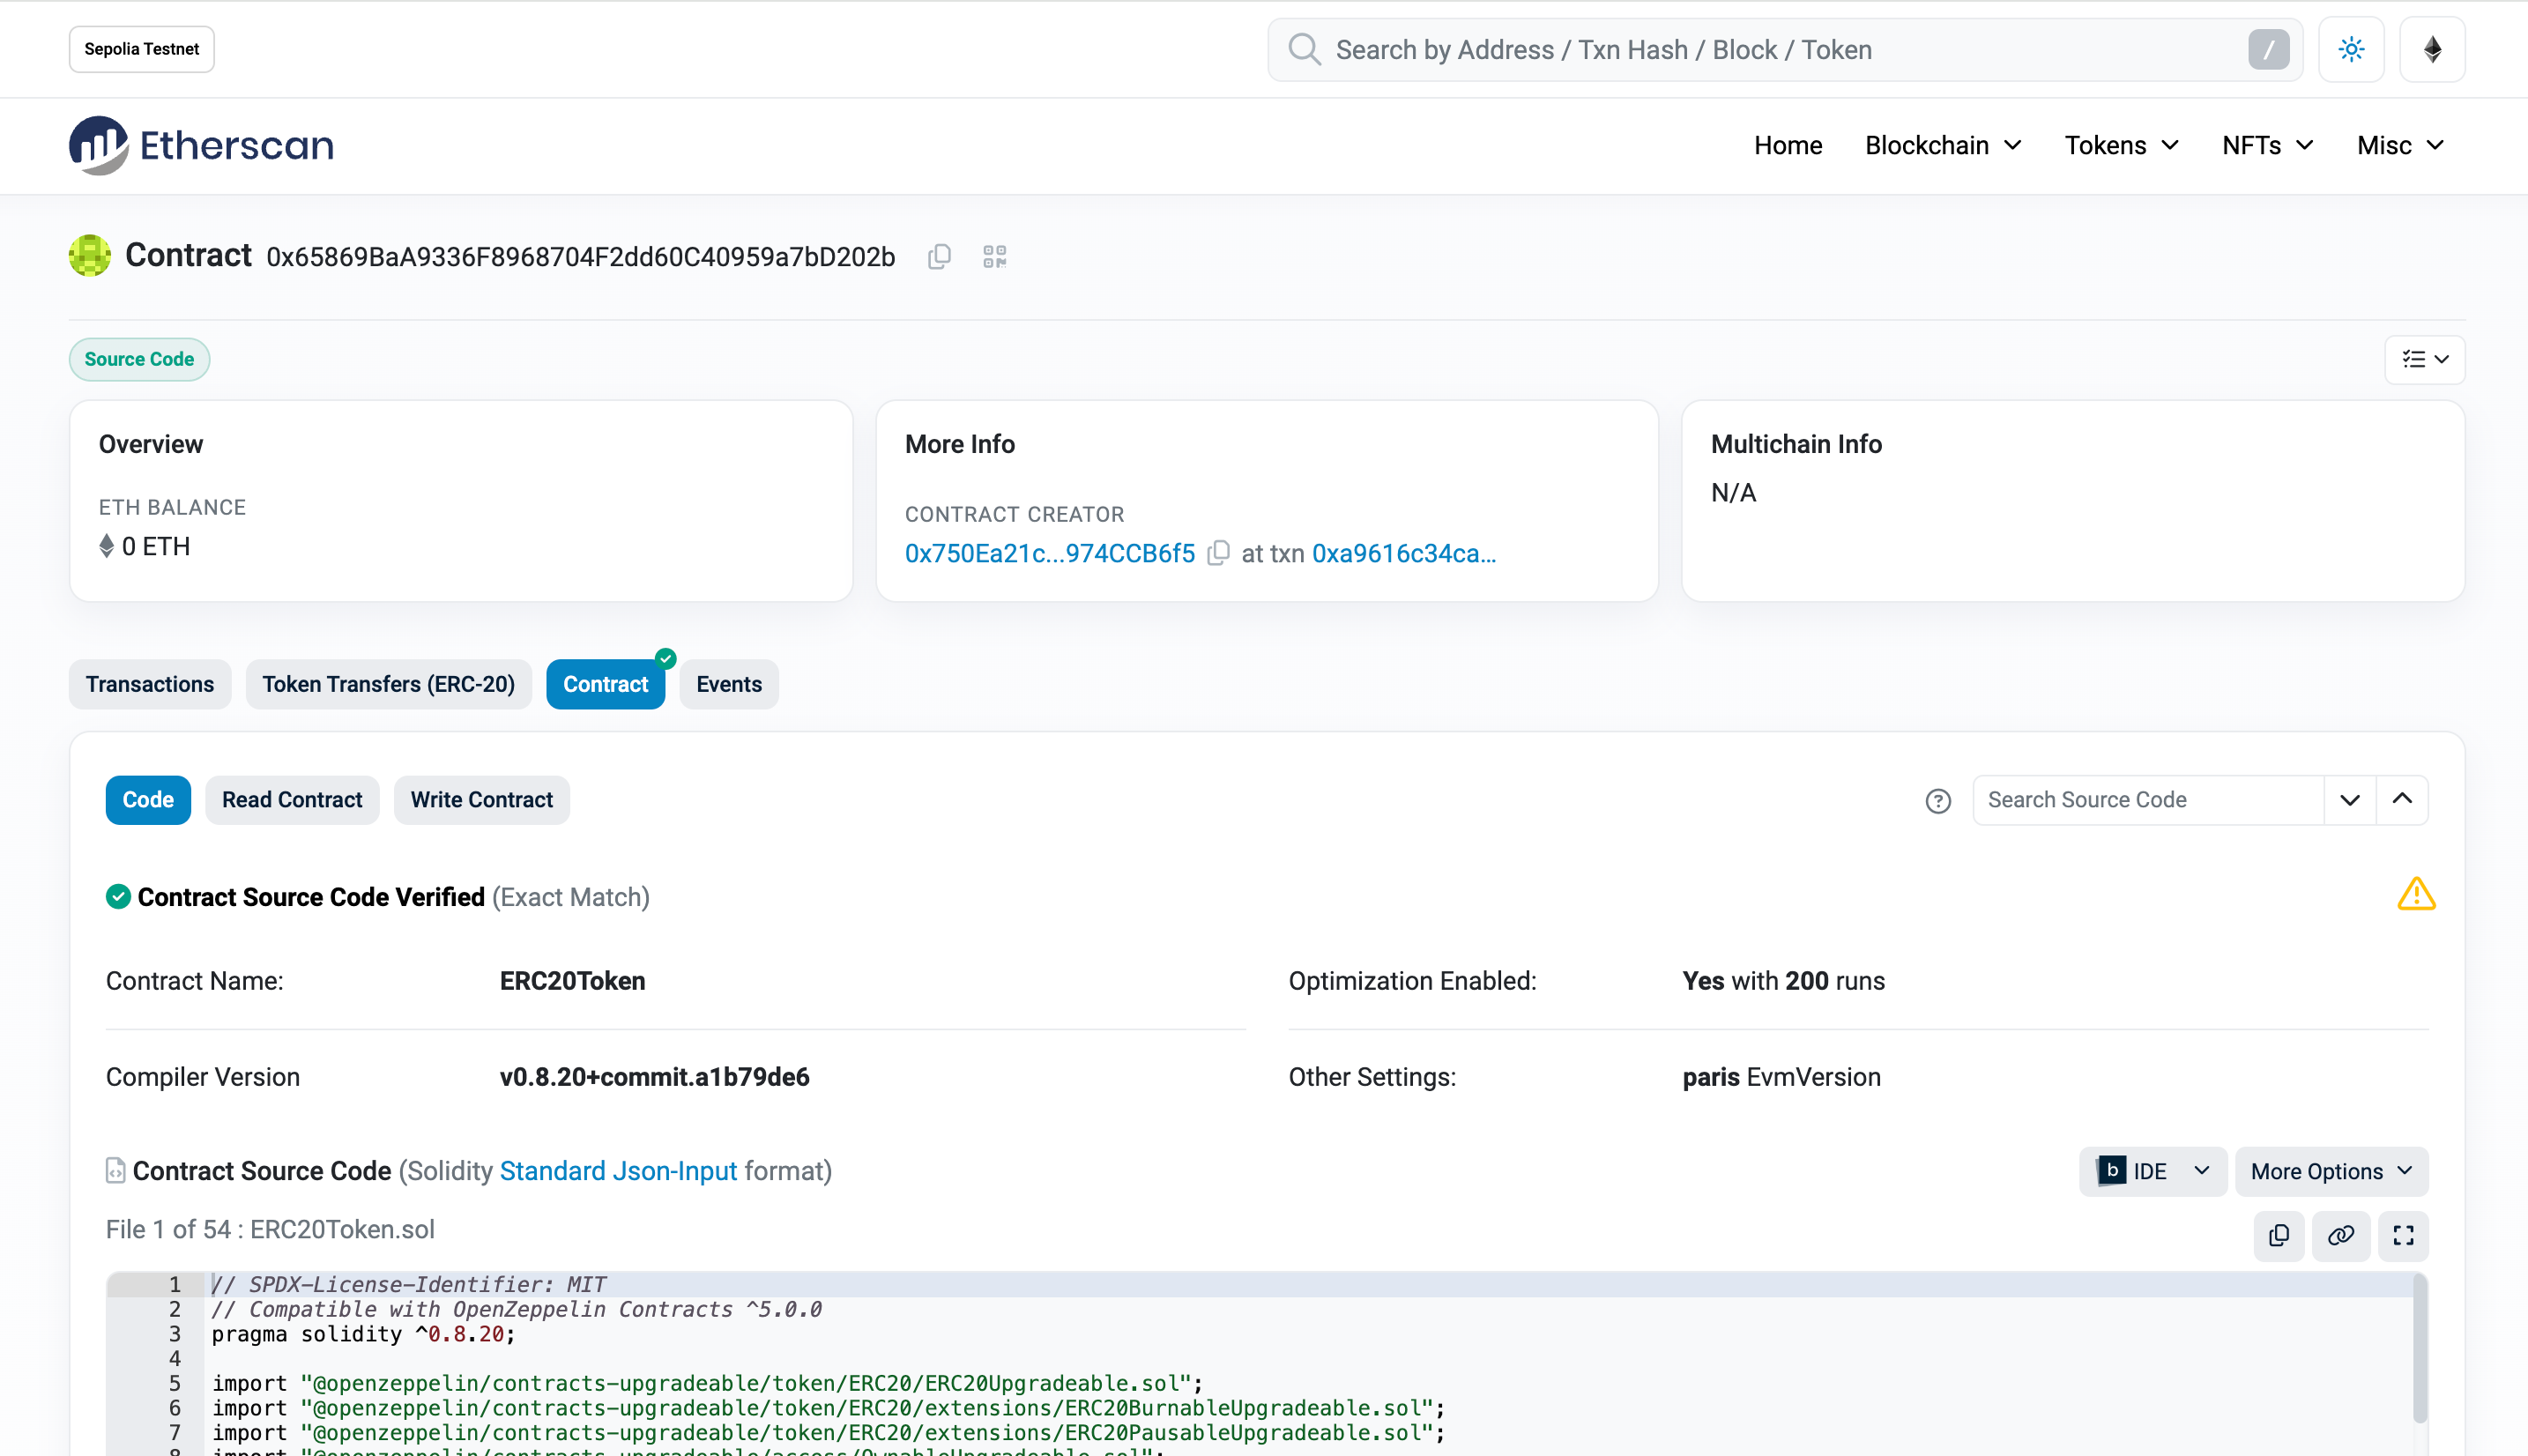This screenshot has width=2528, height=1456.
Task: Click the yellow warning triangle icon
Action: click(x=2416, y=894)
